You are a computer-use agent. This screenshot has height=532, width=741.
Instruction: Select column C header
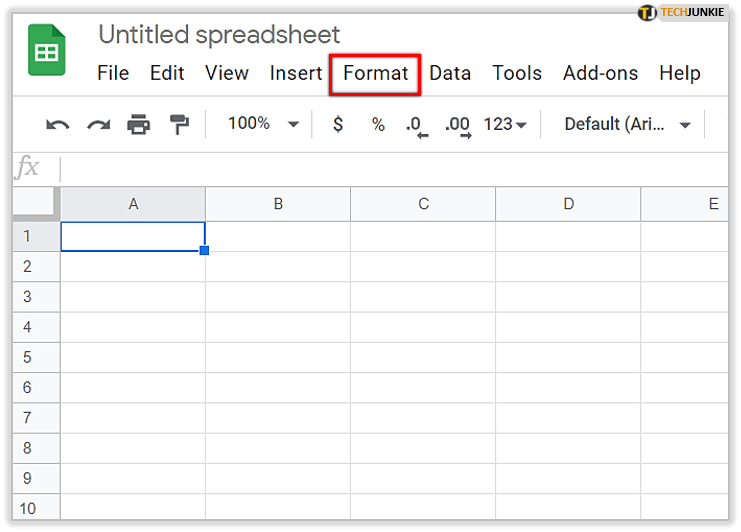click(x=423, y=204)
